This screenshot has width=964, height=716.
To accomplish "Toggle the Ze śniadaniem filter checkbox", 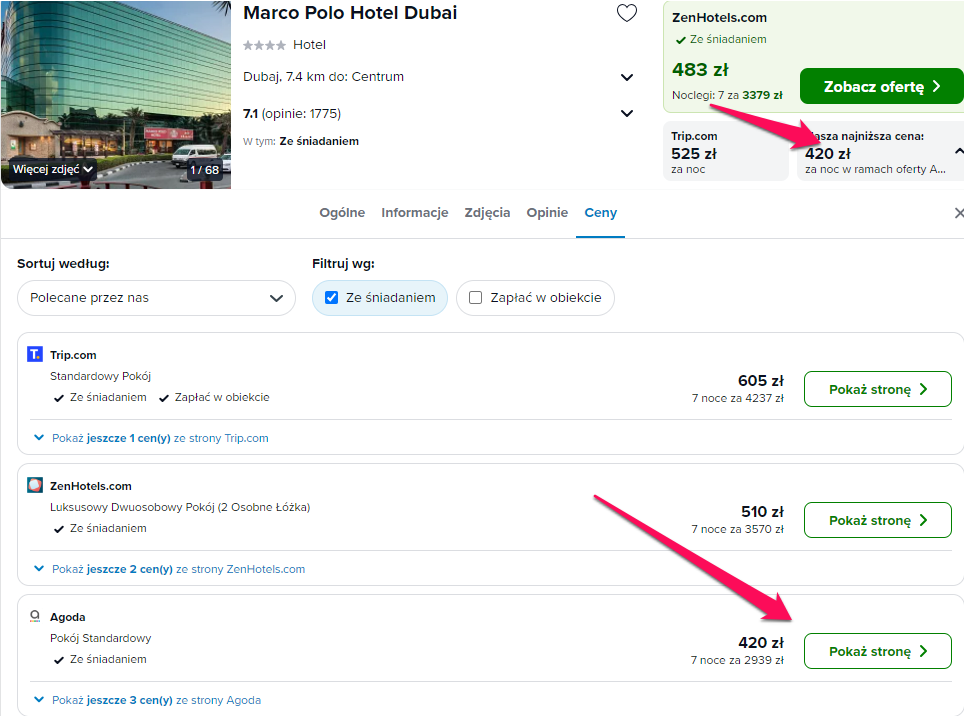I will tap(331, 297).
